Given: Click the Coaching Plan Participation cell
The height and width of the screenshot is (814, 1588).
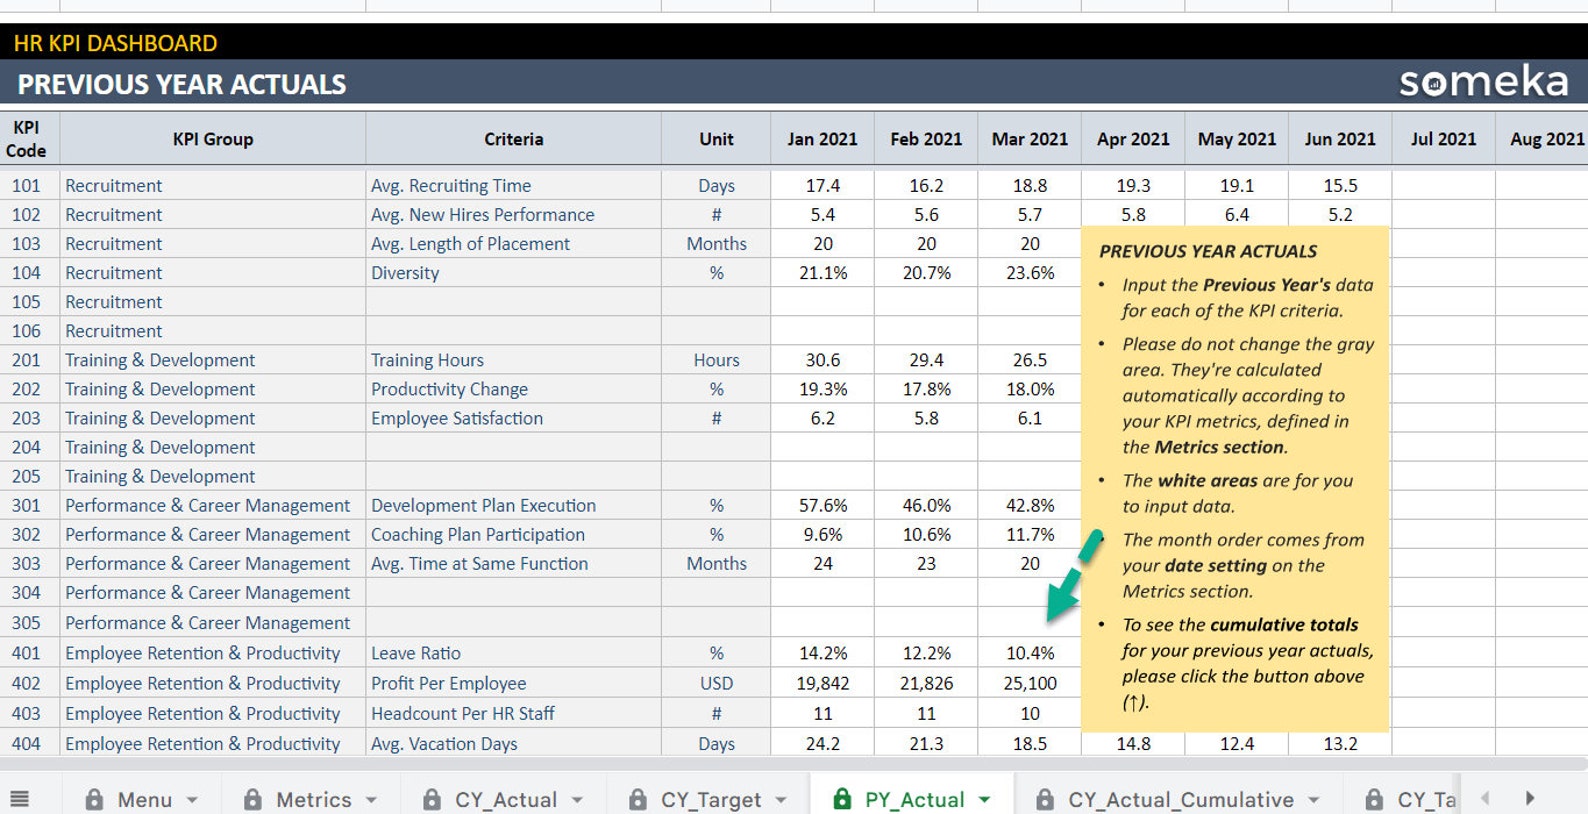Looking at the screenshot, I should point(514,535).
